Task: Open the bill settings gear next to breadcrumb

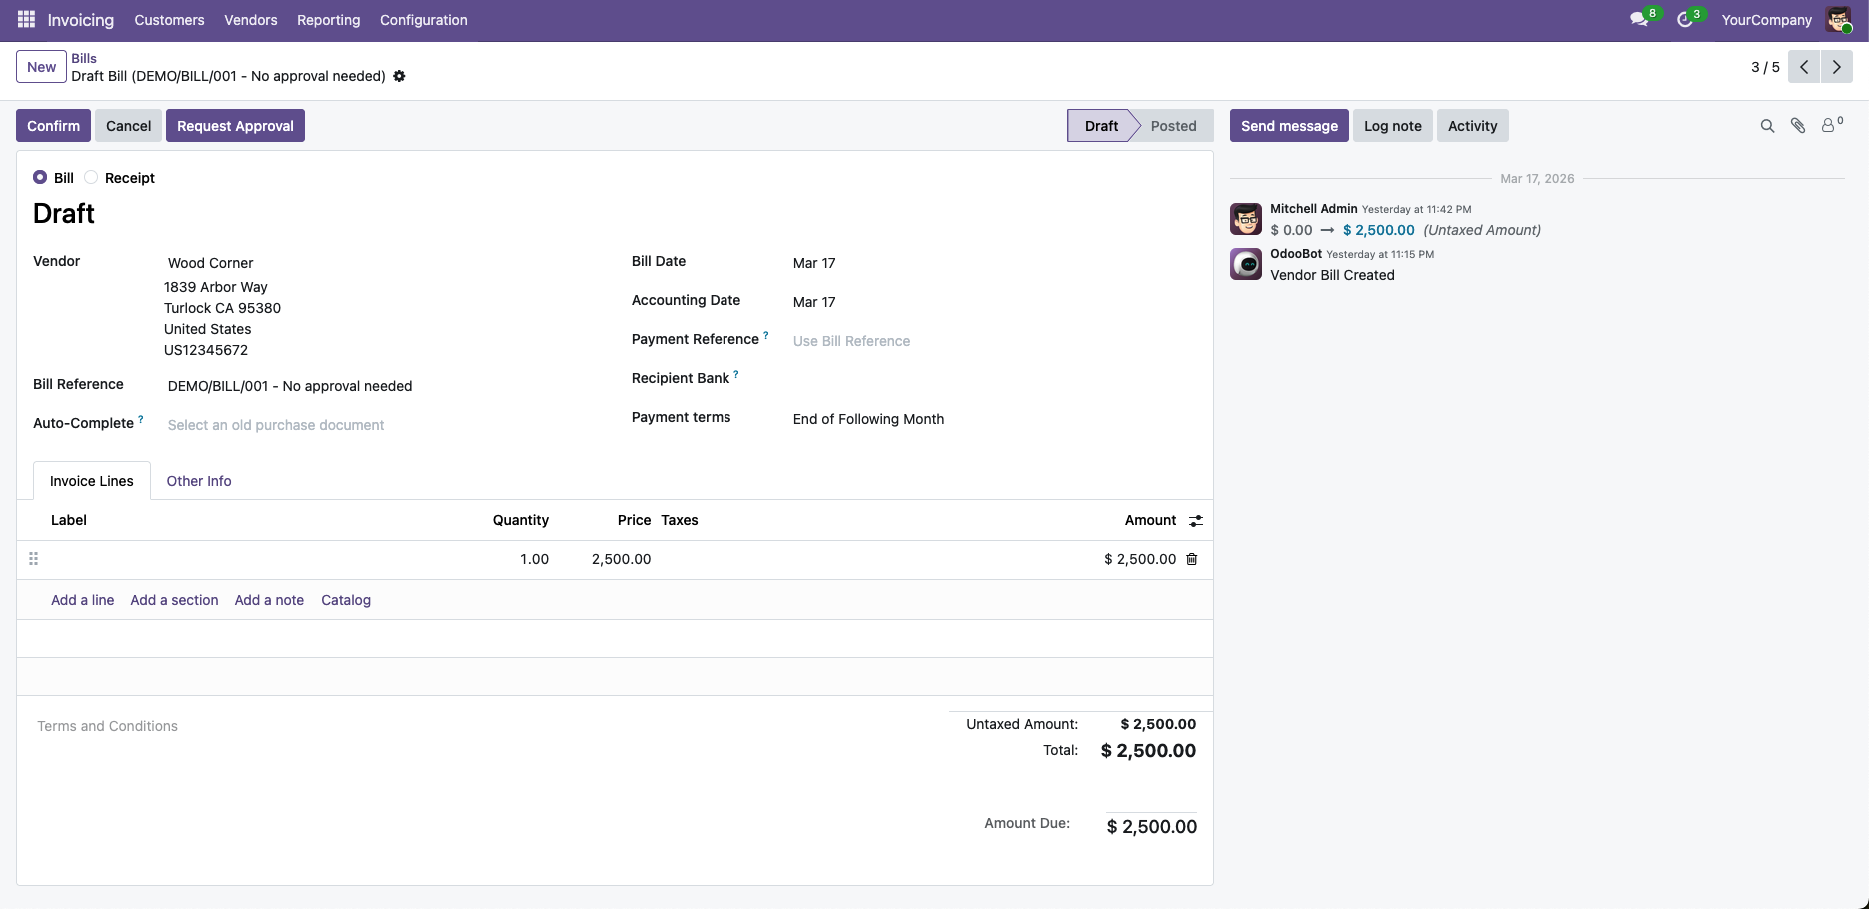Action: pyautogui.click(x=399, y=76)
